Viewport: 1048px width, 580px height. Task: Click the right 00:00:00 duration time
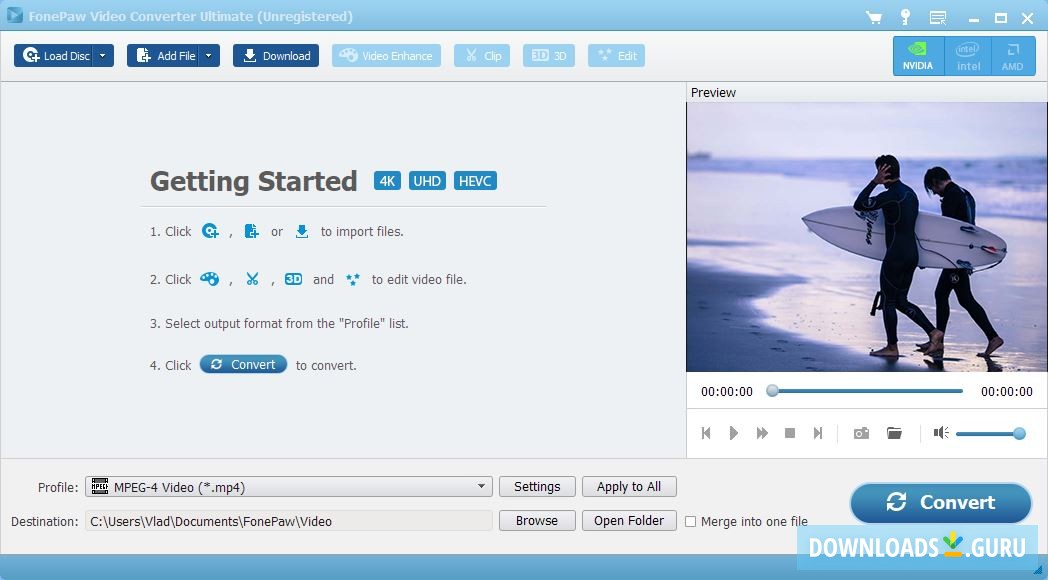pos(1007,392)
